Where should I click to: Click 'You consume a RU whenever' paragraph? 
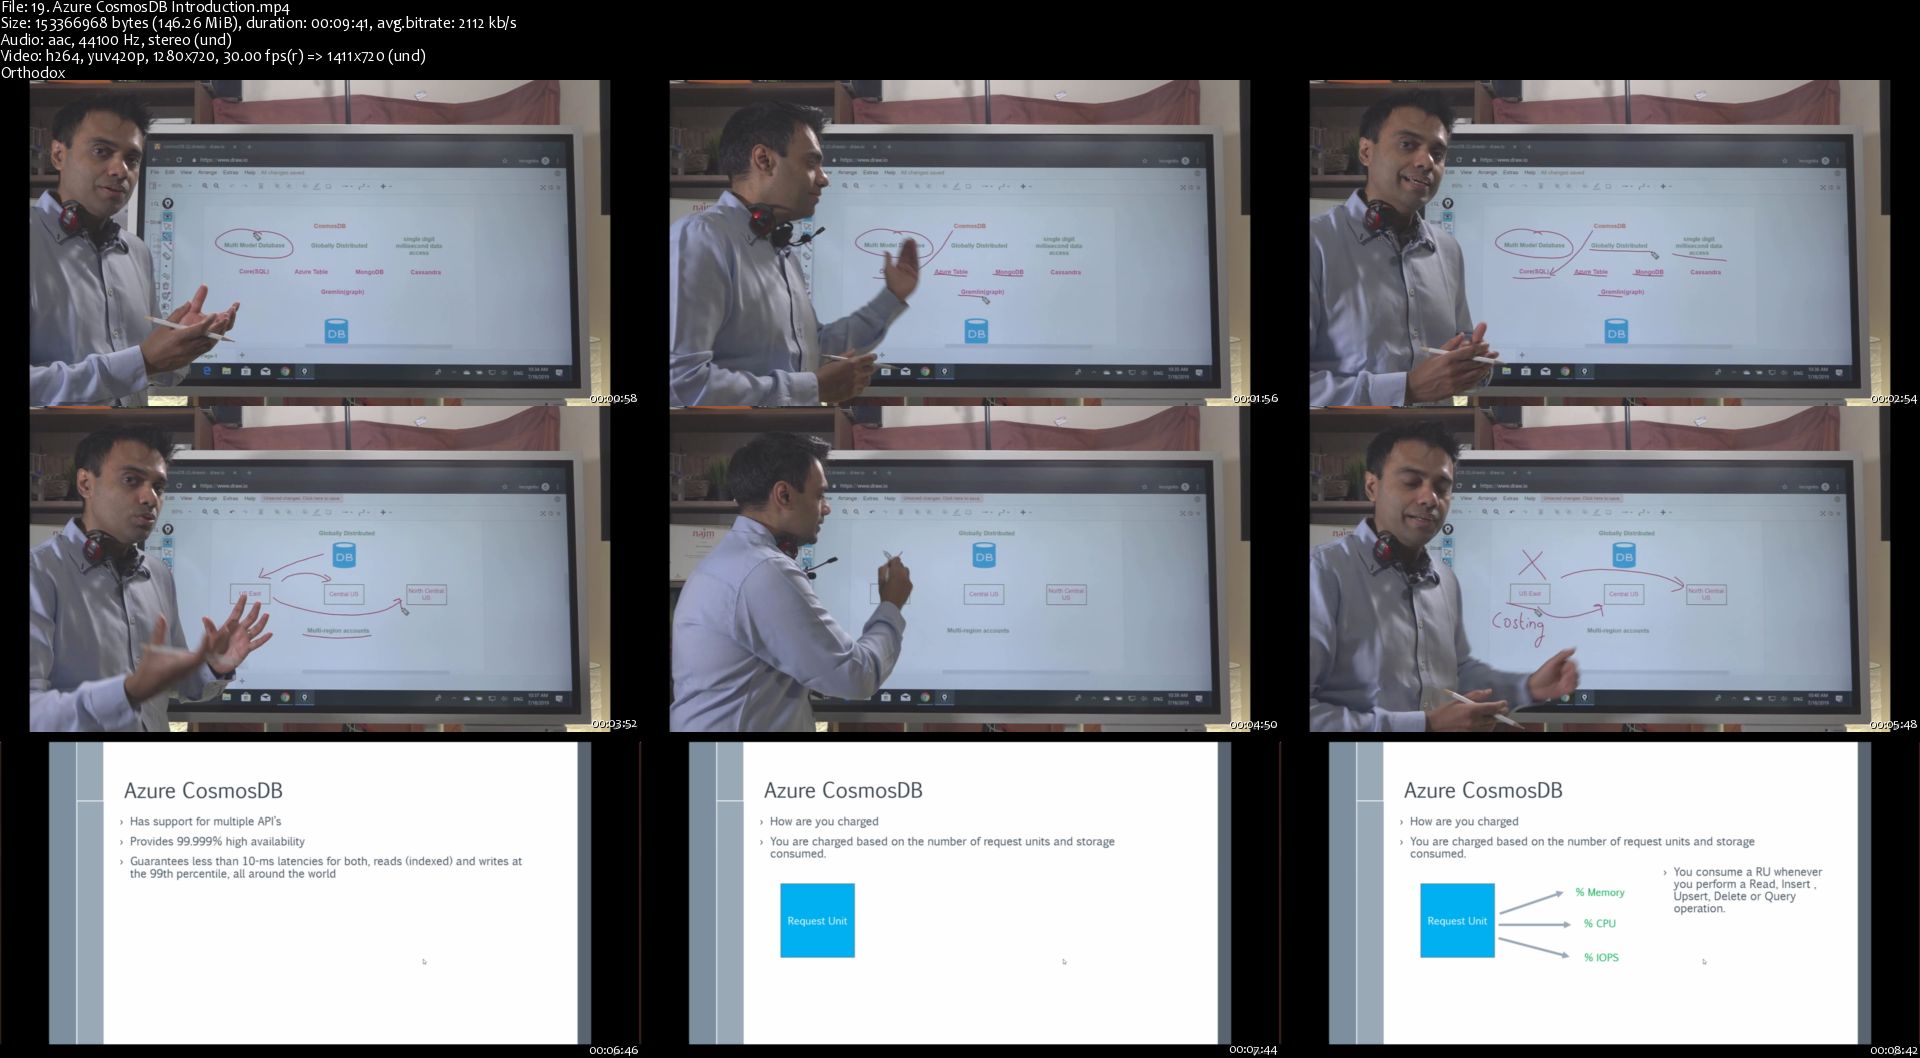(x=1747, y=890)
